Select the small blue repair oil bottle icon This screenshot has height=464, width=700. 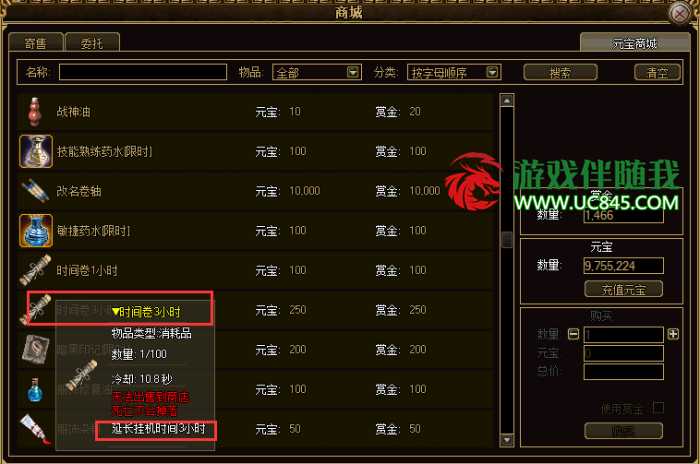[35, 389]
